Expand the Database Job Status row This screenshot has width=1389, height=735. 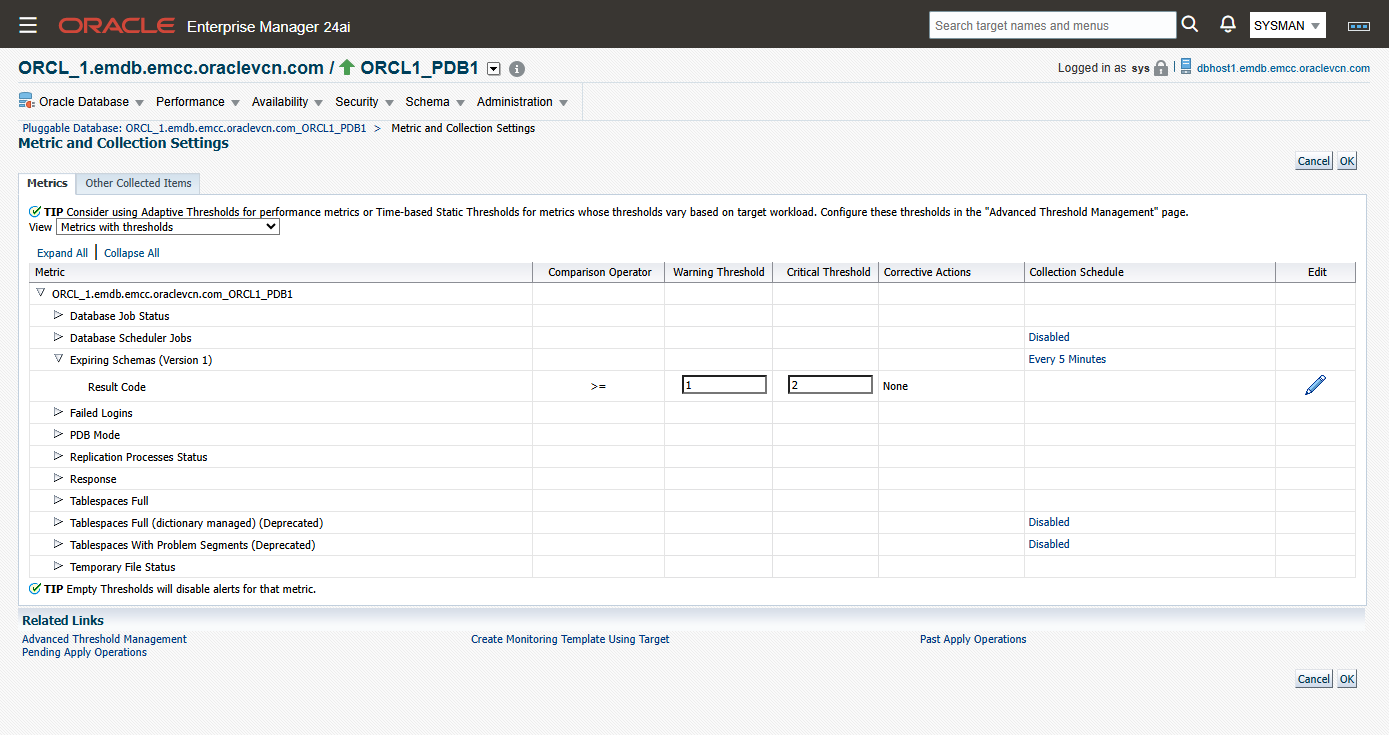59,315
